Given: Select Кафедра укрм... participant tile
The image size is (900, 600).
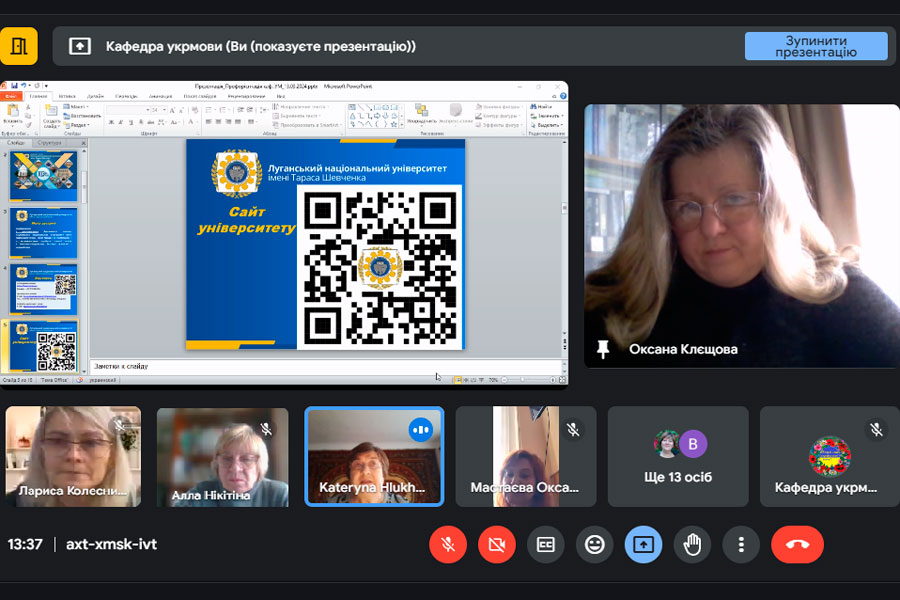Looking at the screenshot, I should coord(830,456).
